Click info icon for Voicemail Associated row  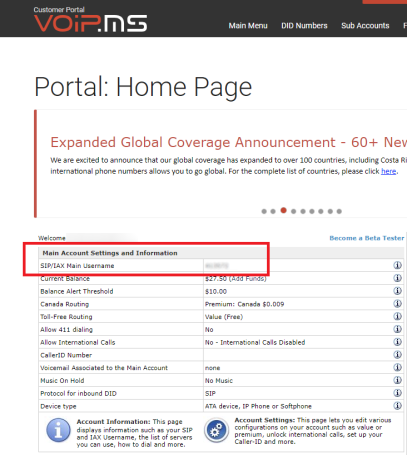tap(397, 367)
